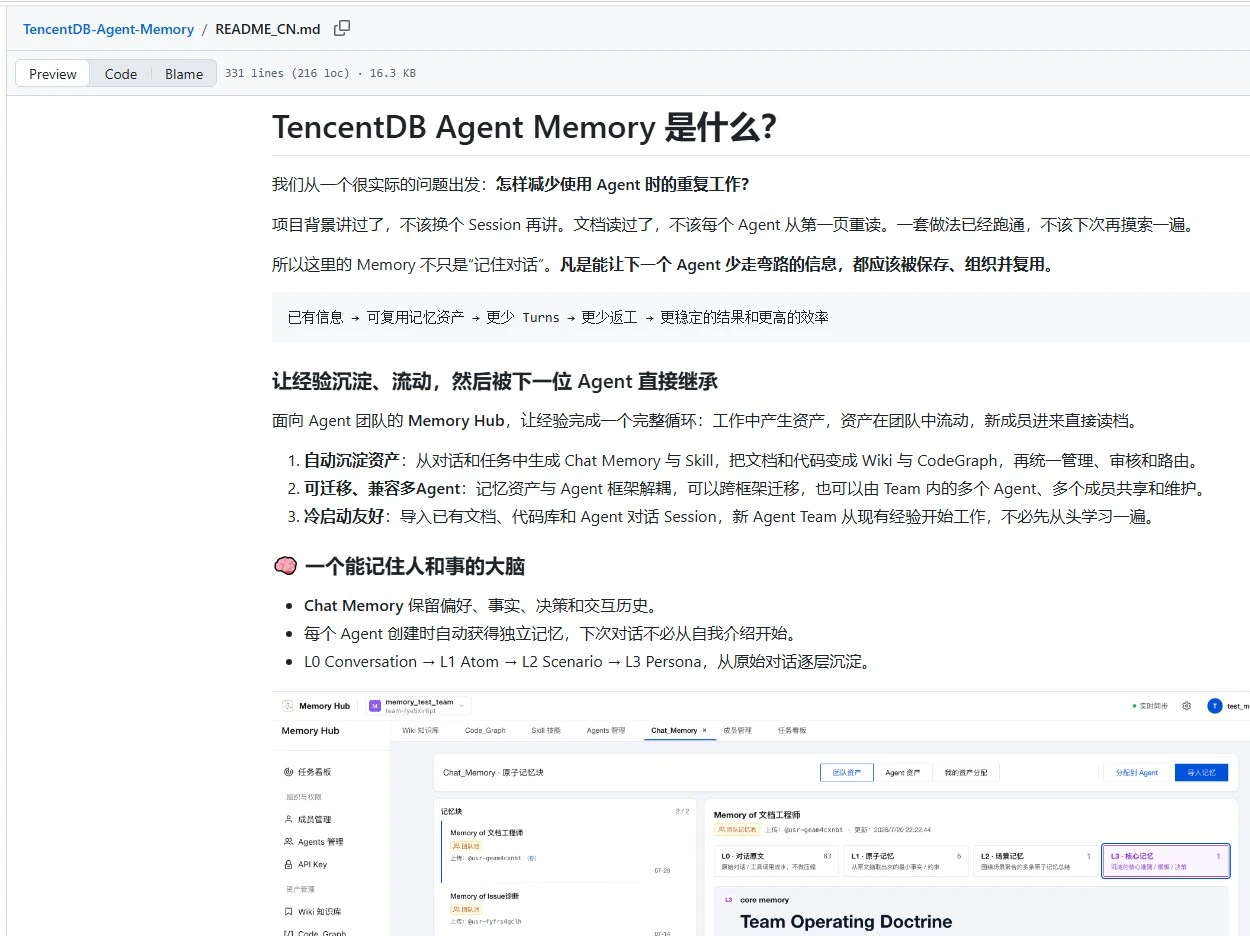Select the "Skill 技能" tab
Viewport: 1250px width, 936px height.
(546, 731)
